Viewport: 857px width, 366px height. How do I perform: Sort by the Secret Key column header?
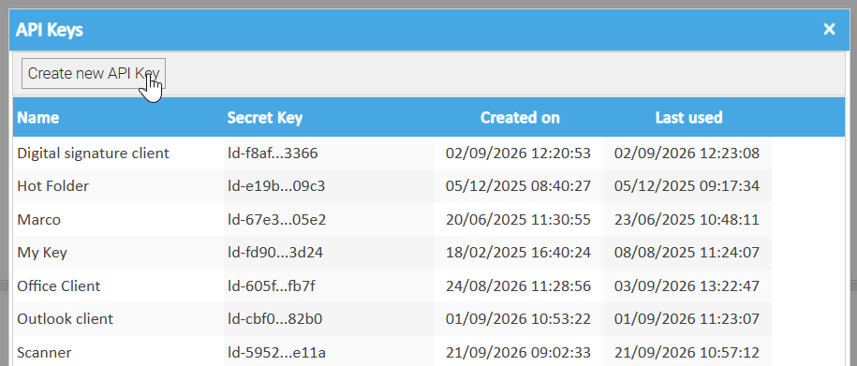[x=265, y=117]
